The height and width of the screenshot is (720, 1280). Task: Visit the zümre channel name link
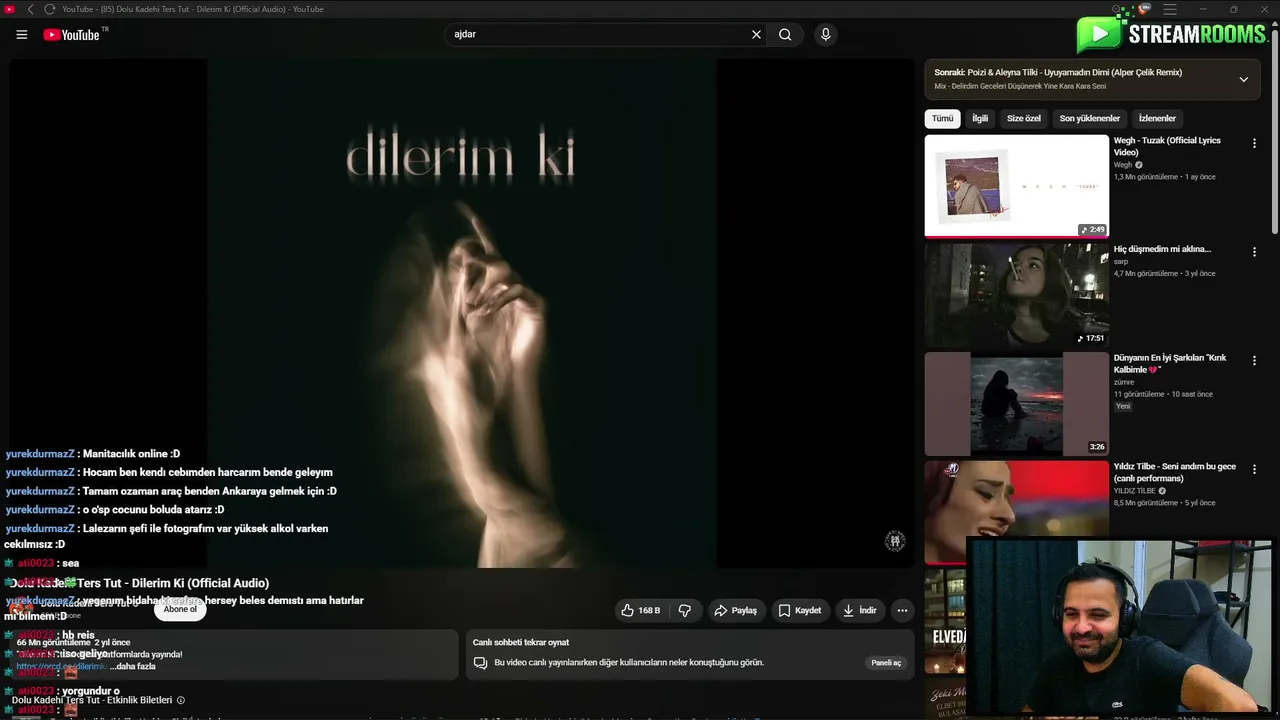(x=1124, y=382)
